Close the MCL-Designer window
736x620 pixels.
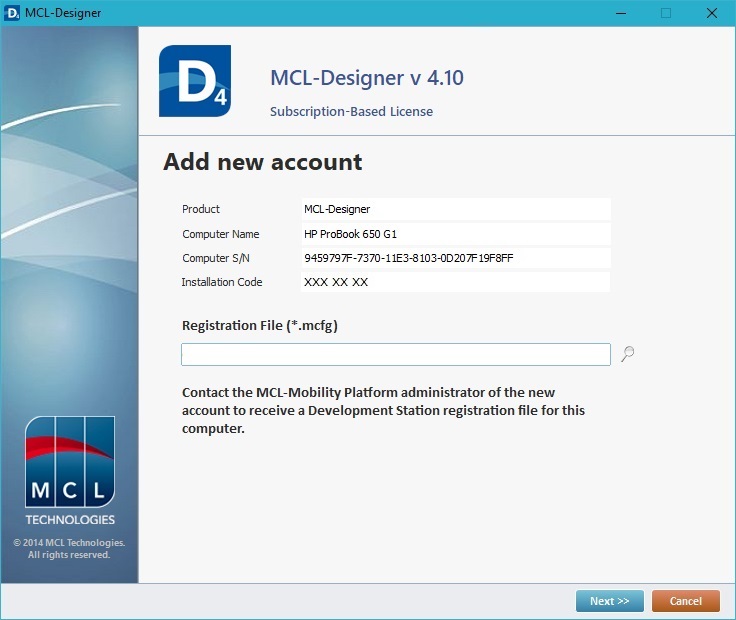click(712, 13)
